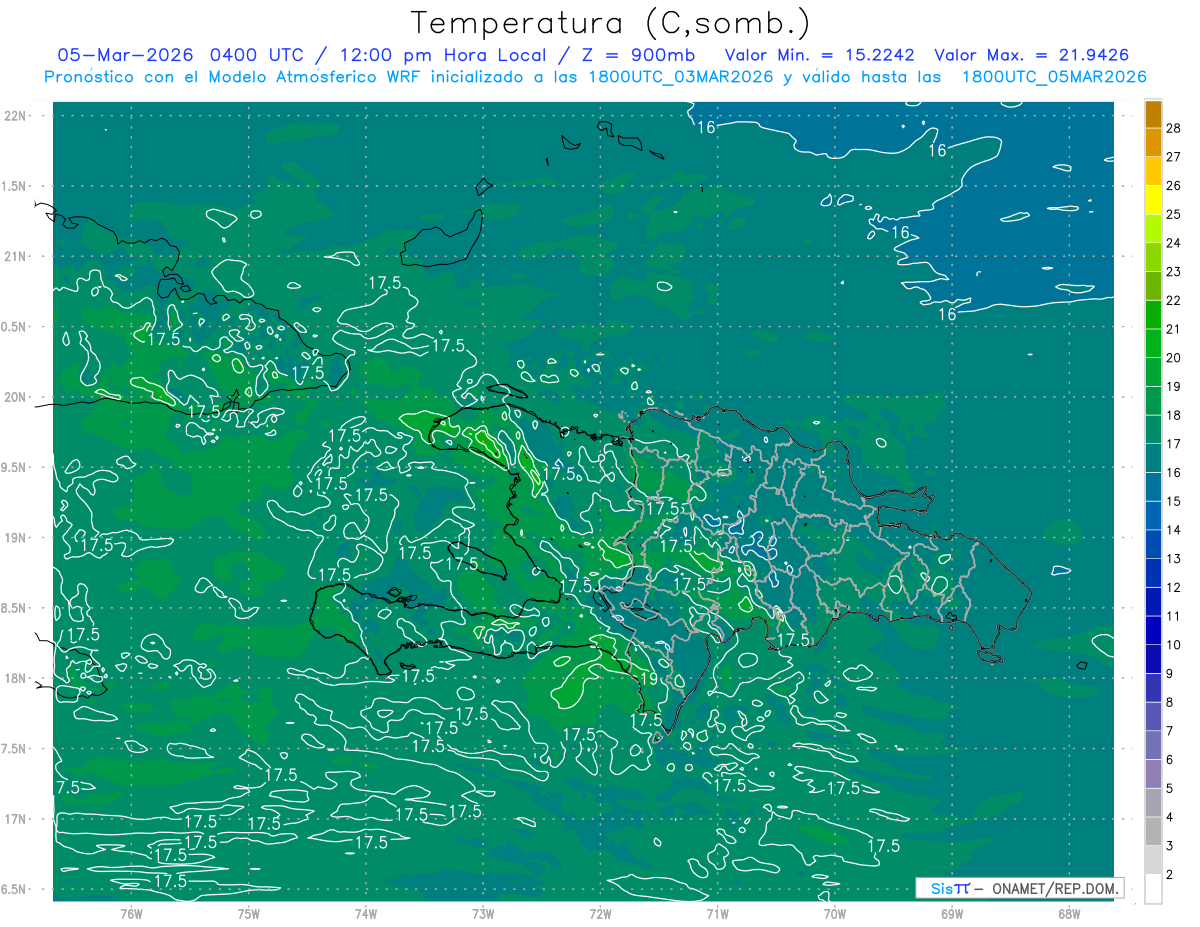Click the '69W' longitude axis label
The width and height of the screenshot is (1200, 927).
(x=952, y=914)
